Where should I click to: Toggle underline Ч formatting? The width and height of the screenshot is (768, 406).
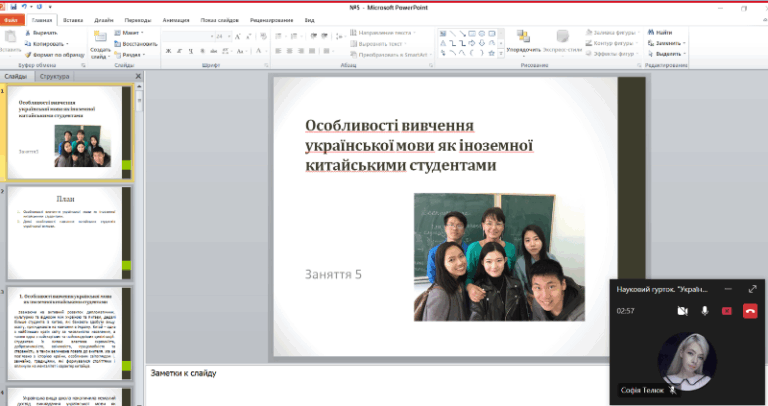pyautogui.click(x=191, y=51)
